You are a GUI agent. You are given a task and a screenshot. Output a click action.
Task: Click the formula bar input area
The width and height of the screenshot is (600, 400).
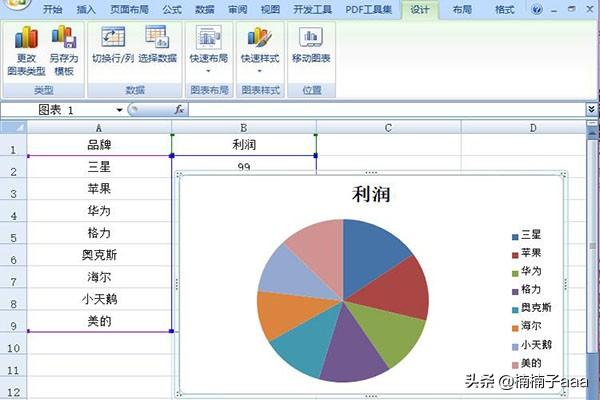tap(386, 110)
